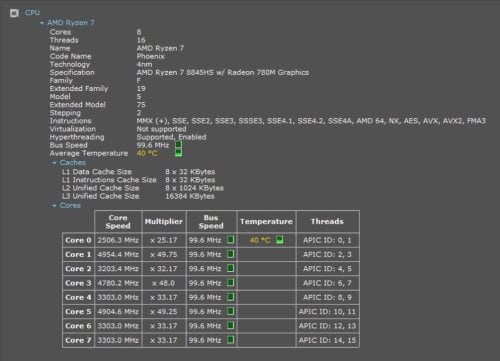500x361 pixels.
Task: Click Core 5 bus speed green icon
Action: tap(231, 311)
